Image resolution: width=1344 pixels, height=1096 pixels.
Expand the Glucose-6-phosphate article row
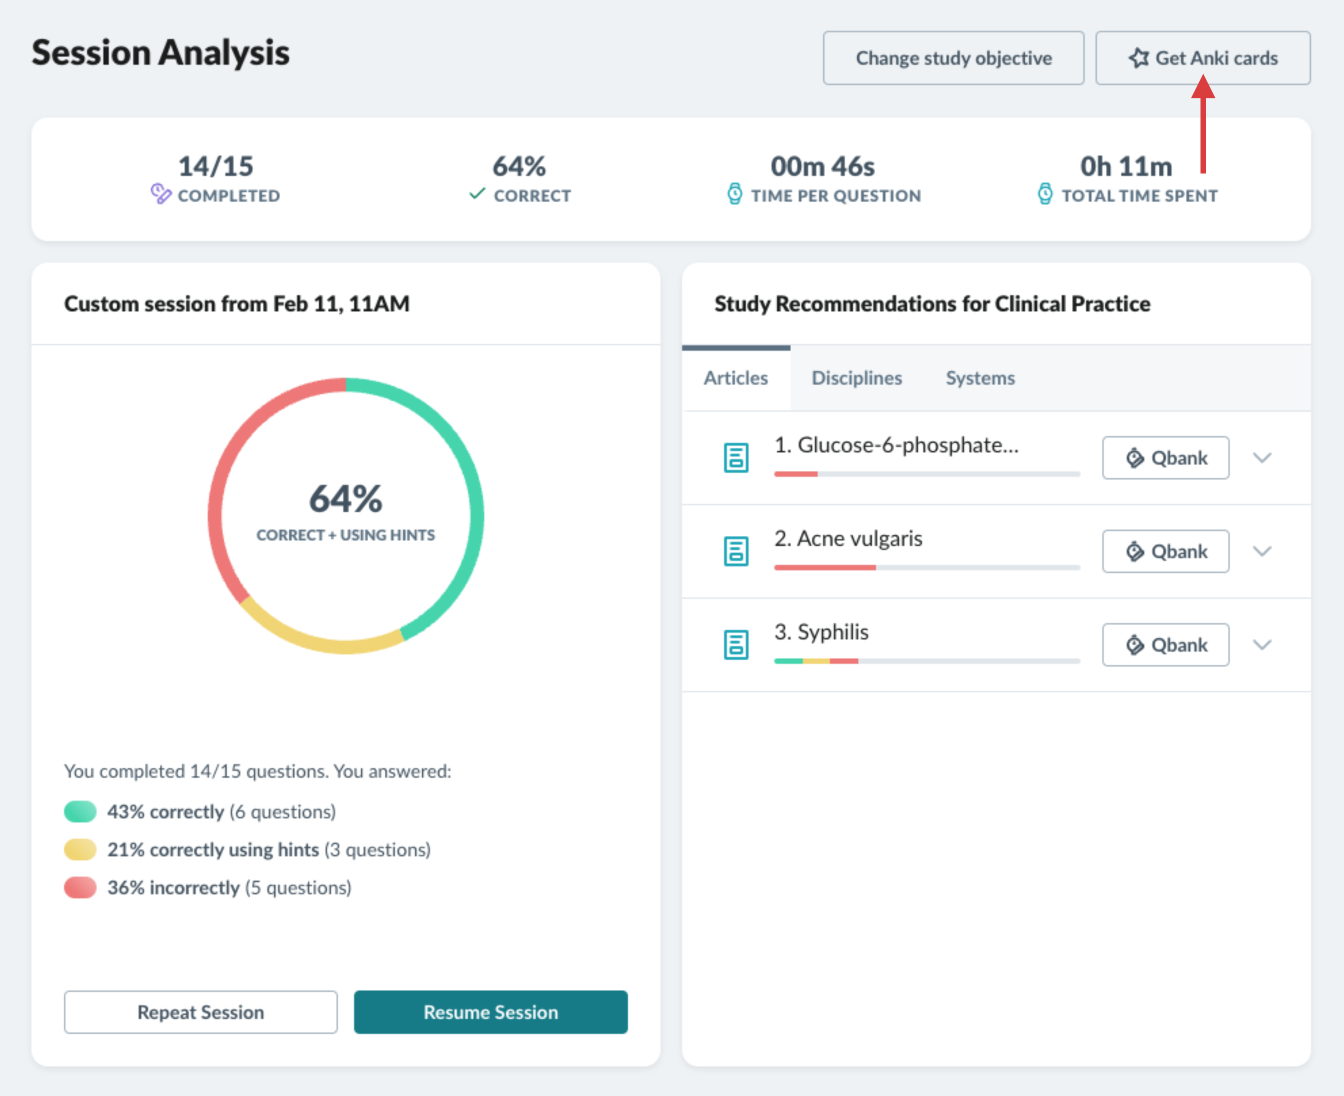click(x=1262, y=458)
